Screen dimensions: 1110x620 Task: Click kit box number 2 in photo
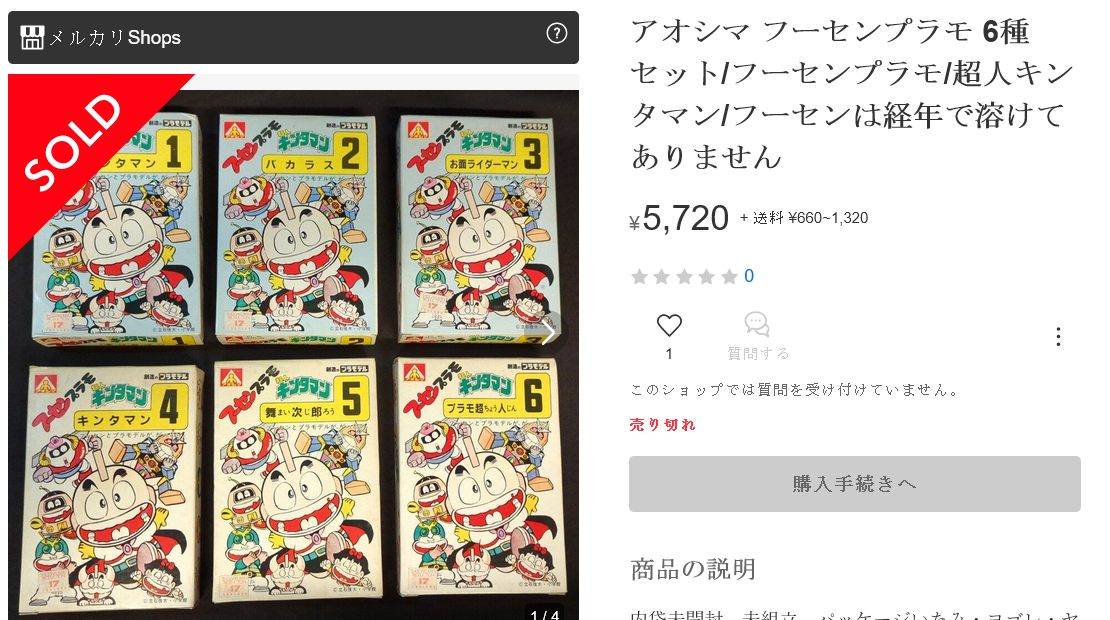297,228
